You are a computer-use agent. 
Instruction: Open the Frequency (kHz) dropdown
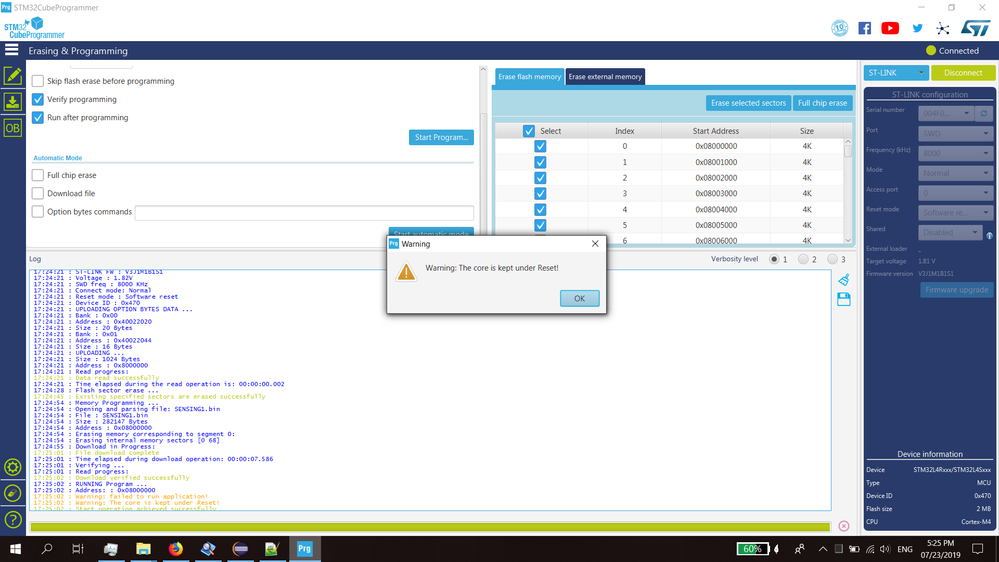click(955, 153)
